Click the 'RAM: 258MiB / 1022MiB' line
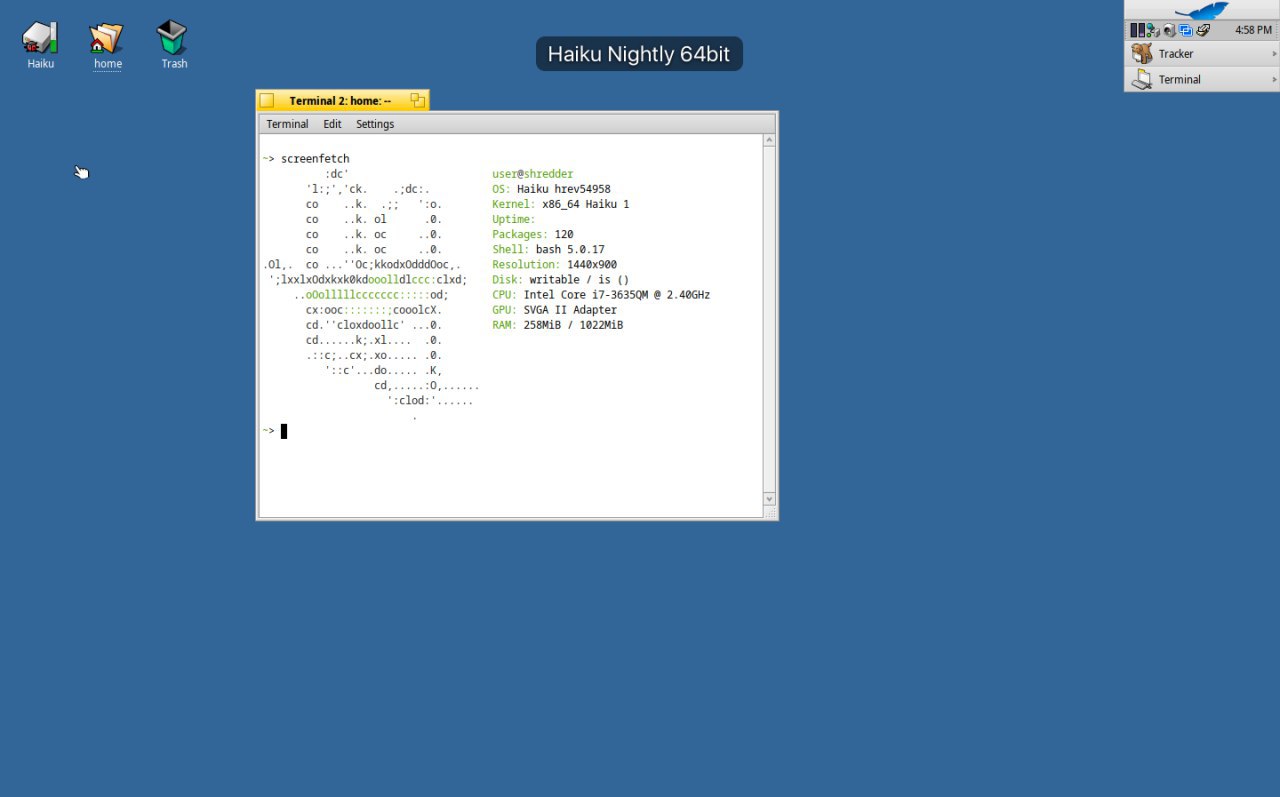Viewport: 1280px width, 797px height. pyautogui.click(x=557, y=325)
